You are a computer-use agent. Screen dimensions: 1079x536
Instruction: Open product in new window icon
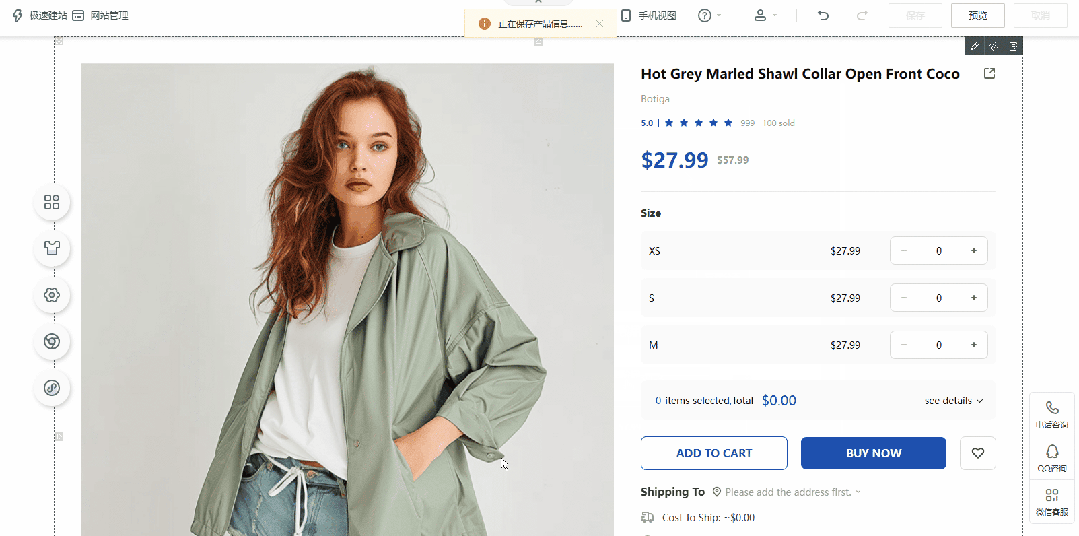990,74
